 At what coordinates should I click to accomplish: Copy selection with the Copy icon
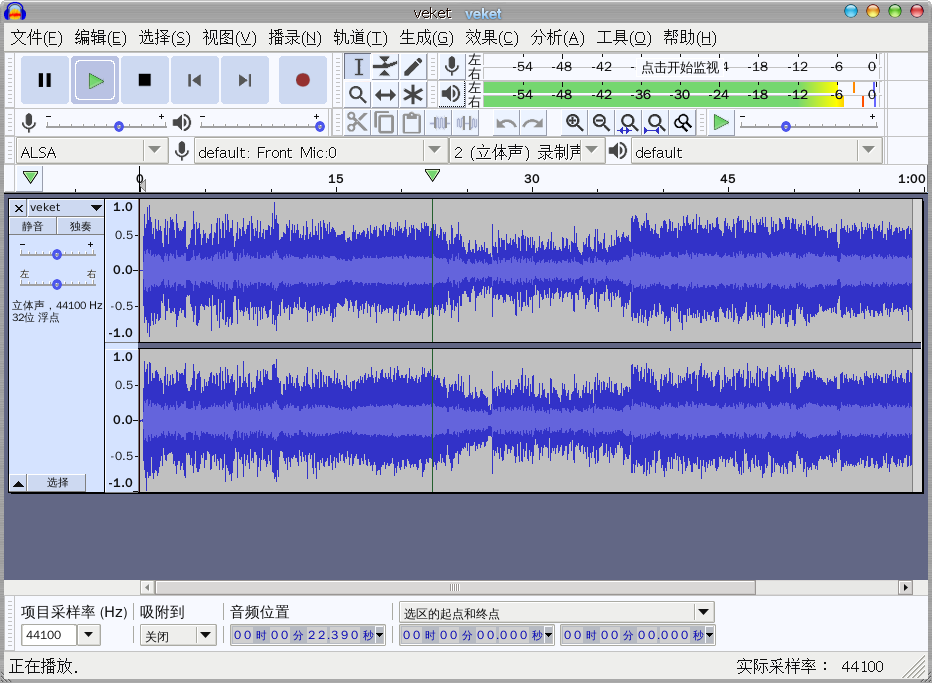(x=384, y=123)
